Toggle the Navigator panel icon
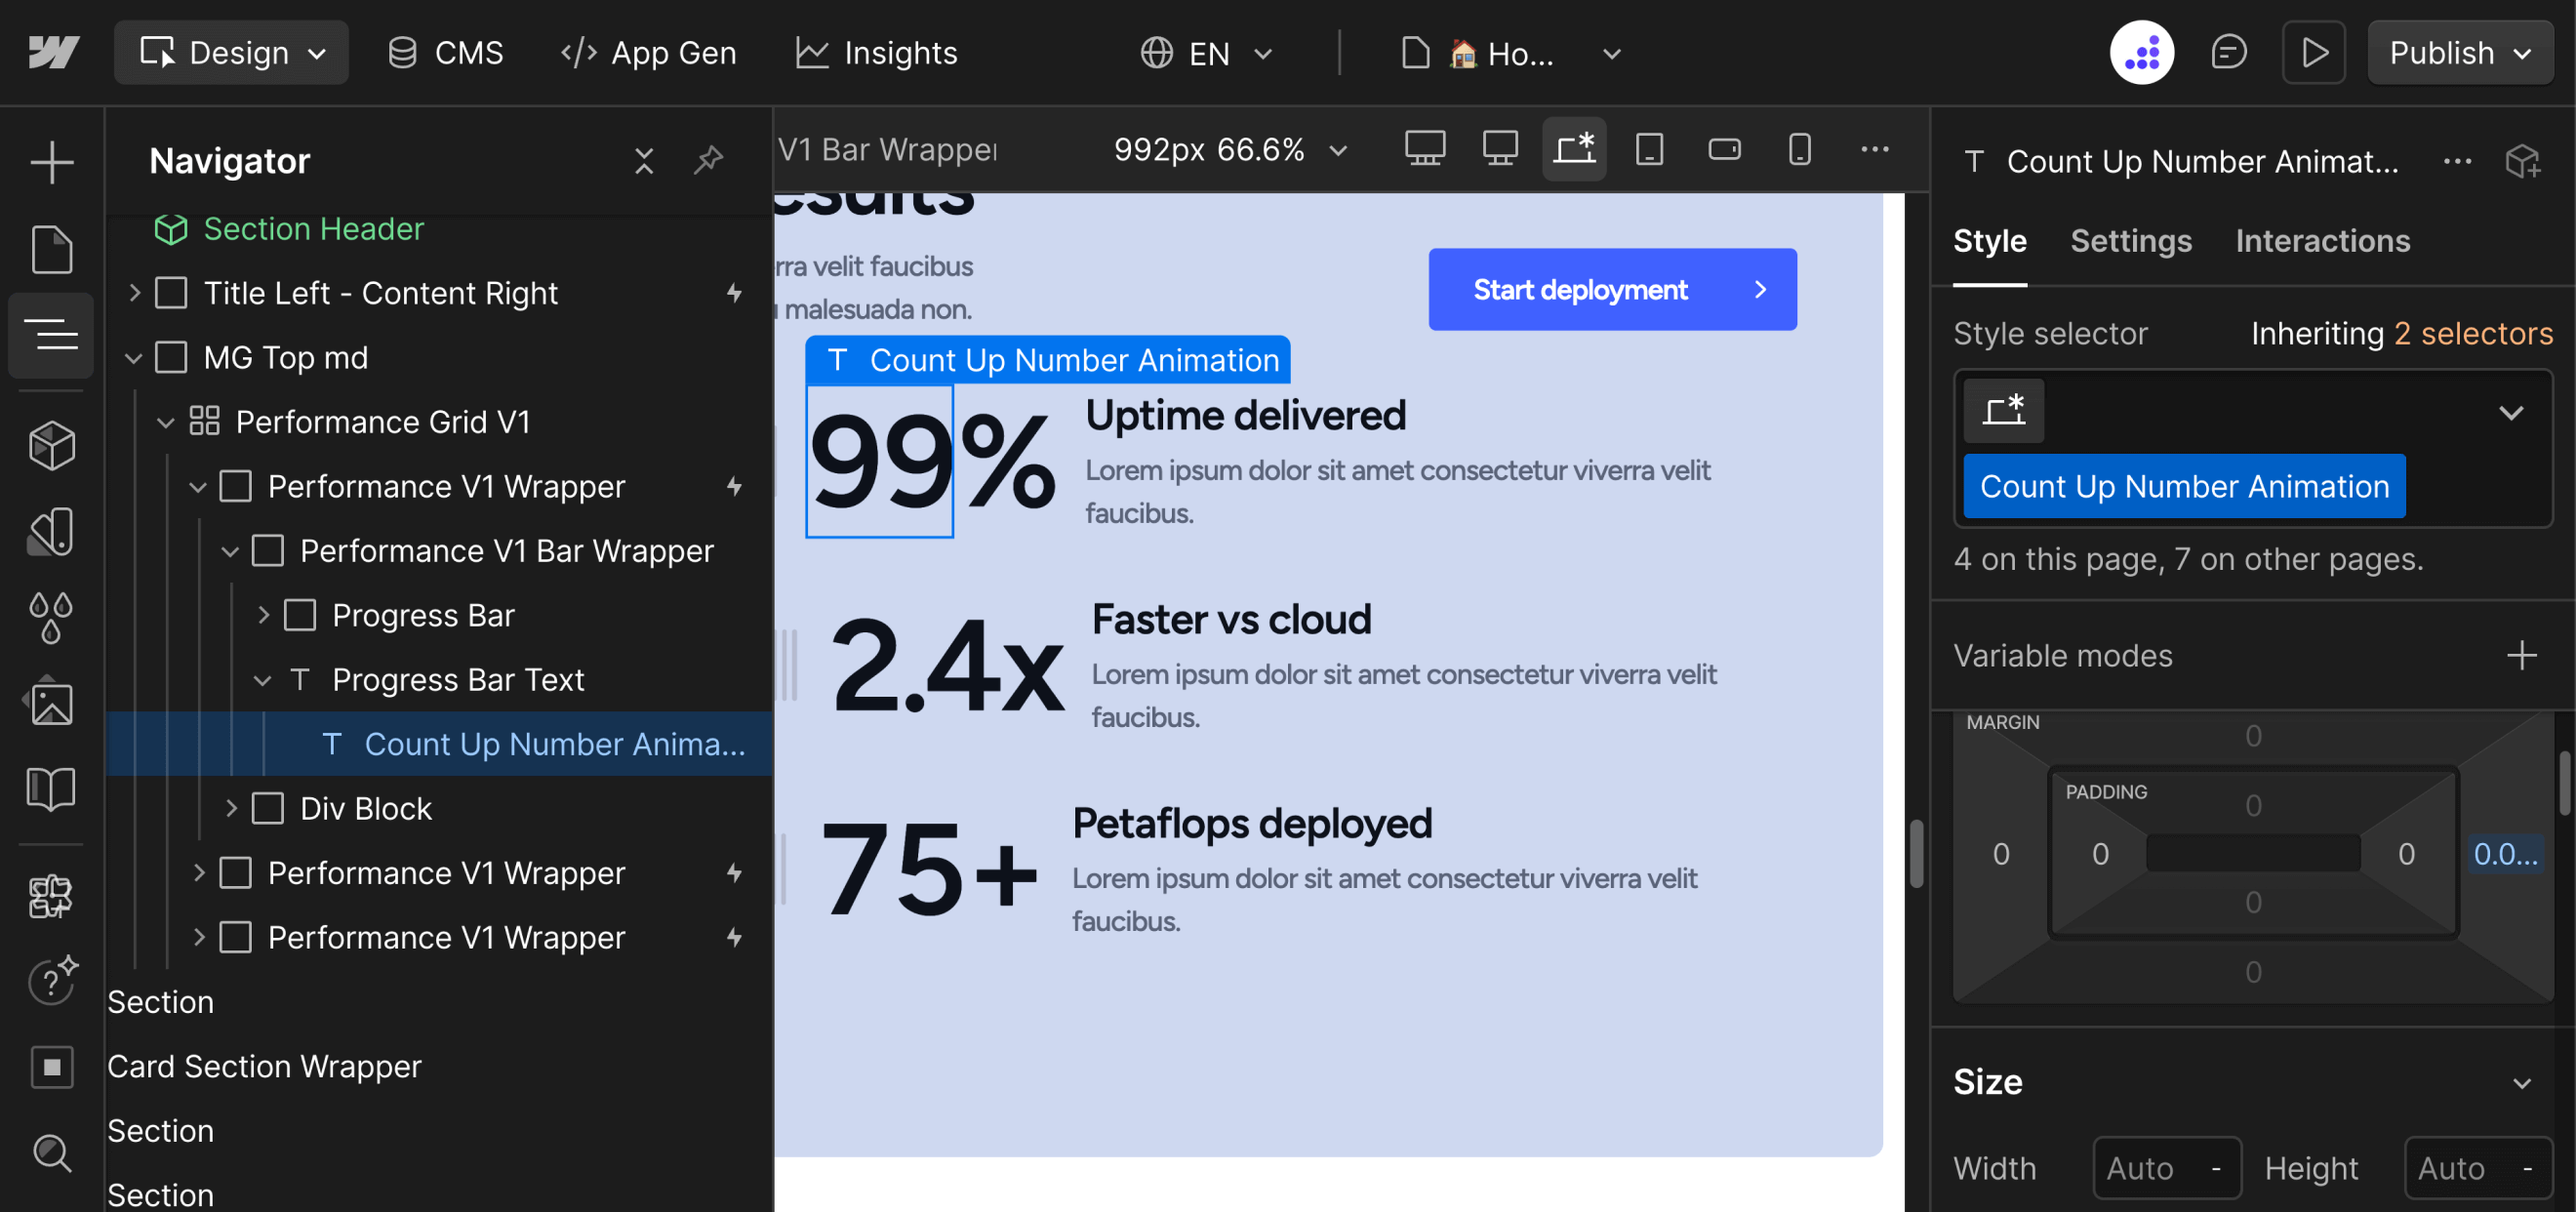Screen dimensions: 2576x1212 click(51, 335)
